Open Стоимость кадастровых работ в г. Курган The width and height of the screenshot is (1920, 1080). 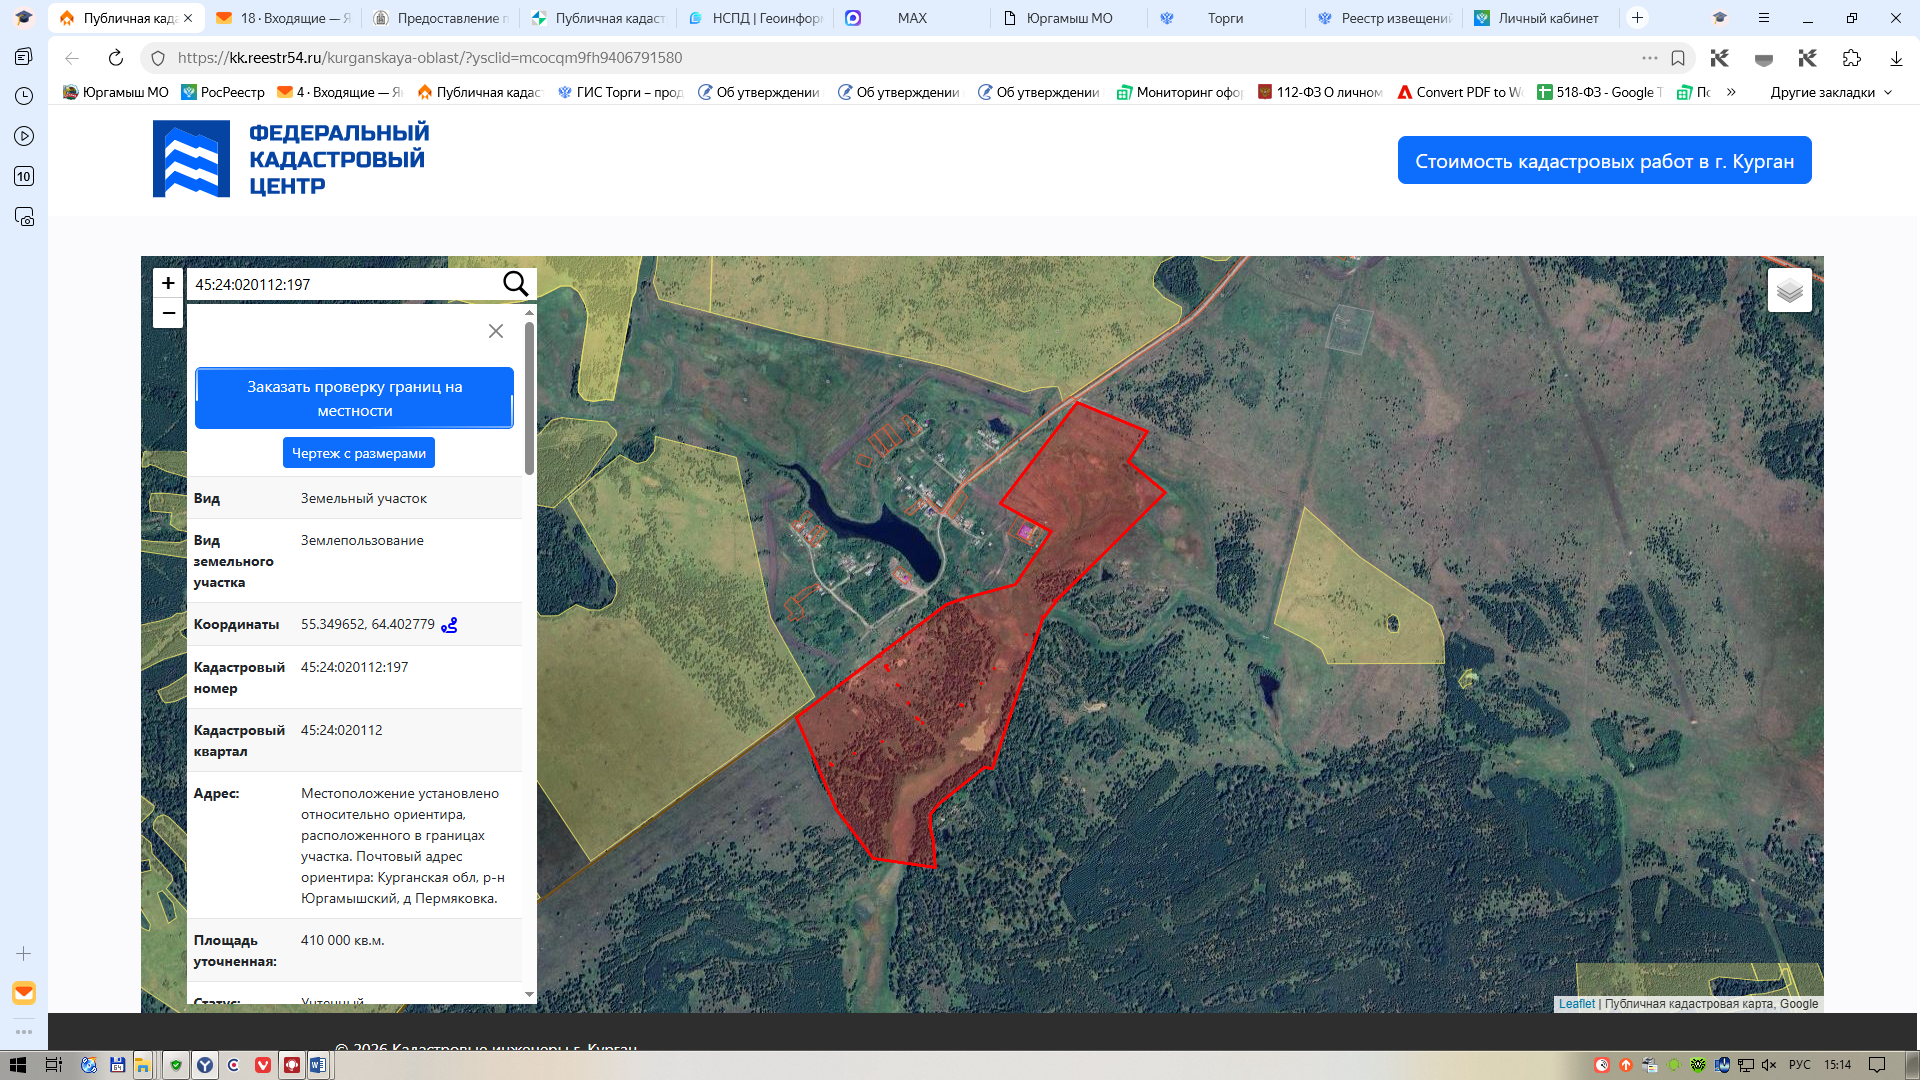1604,161
